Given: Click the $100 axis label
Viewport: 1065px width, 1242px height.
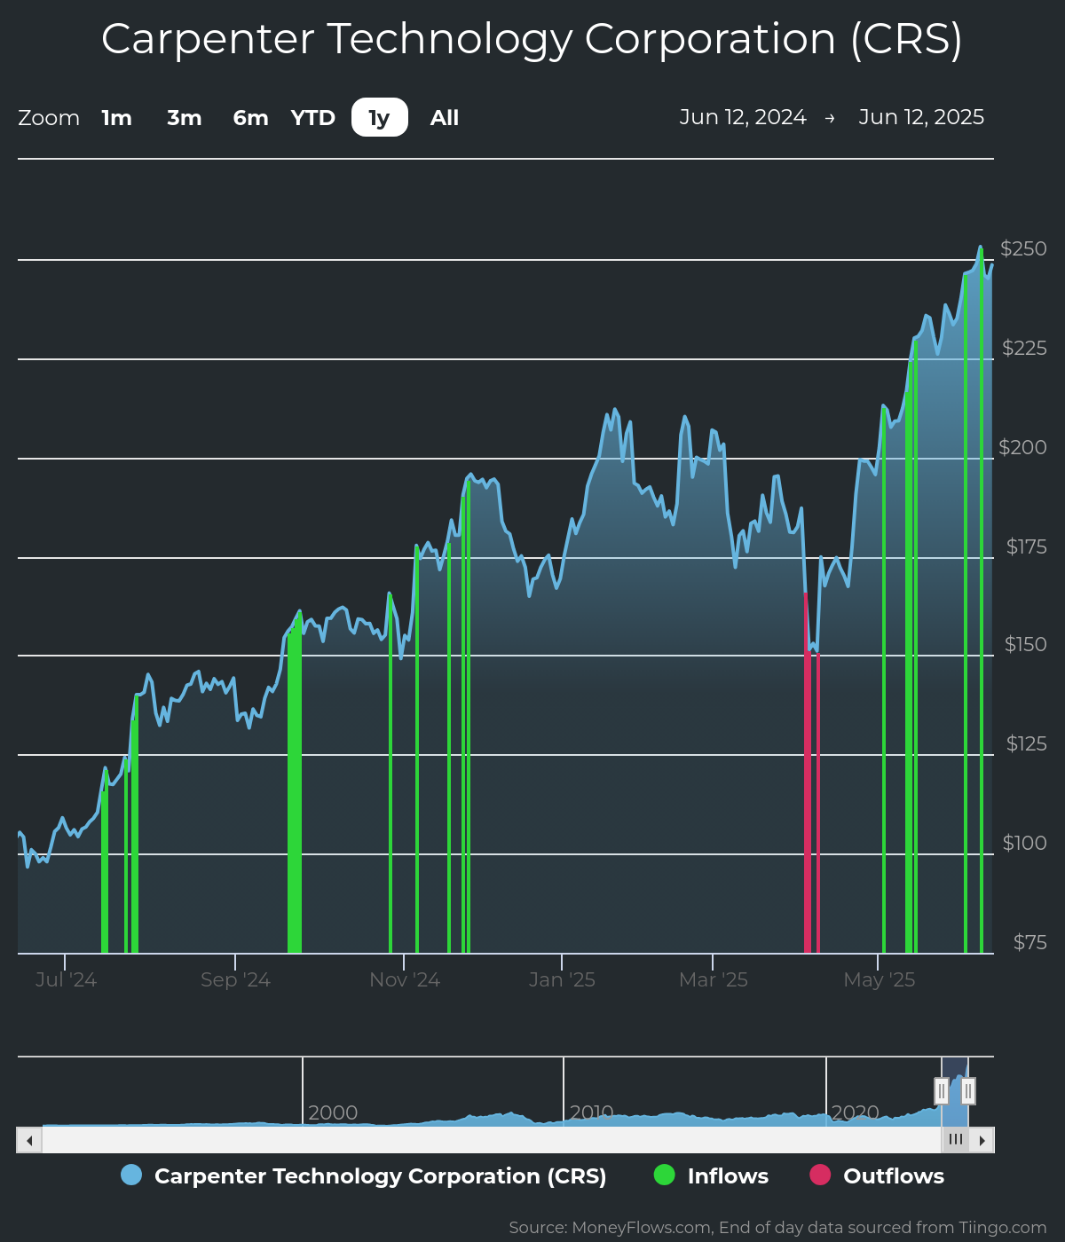Looking at the screenshot, I should point(1025,842).
